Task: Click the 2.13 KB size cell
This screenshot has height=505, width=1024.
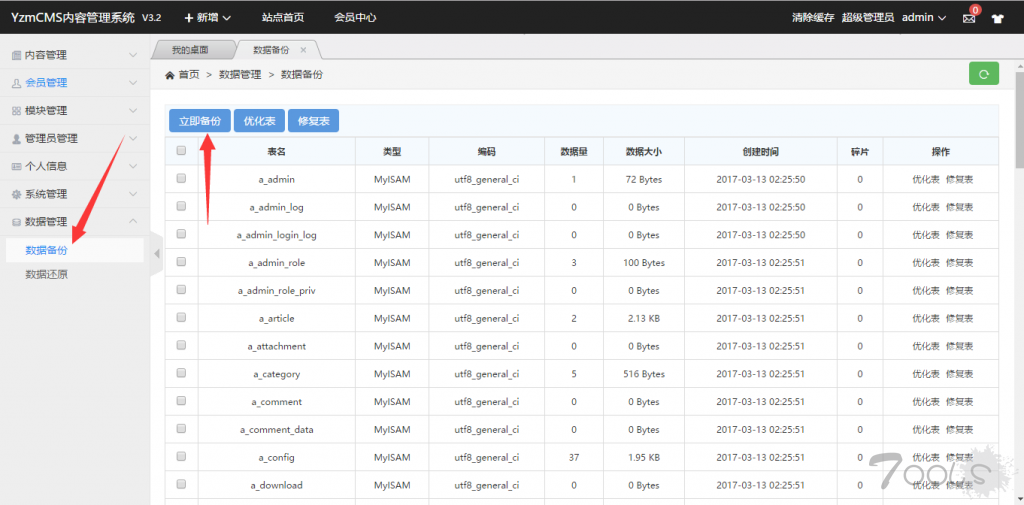Action: (644, 318)
